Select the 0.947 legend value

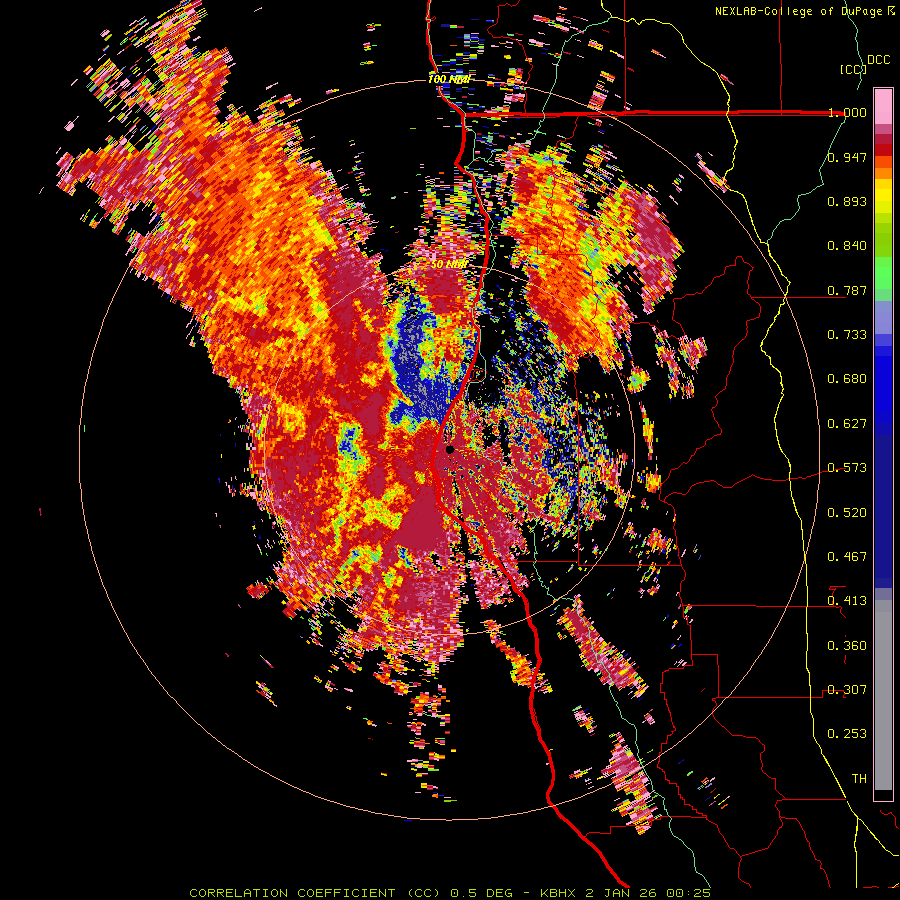point(847,157)
